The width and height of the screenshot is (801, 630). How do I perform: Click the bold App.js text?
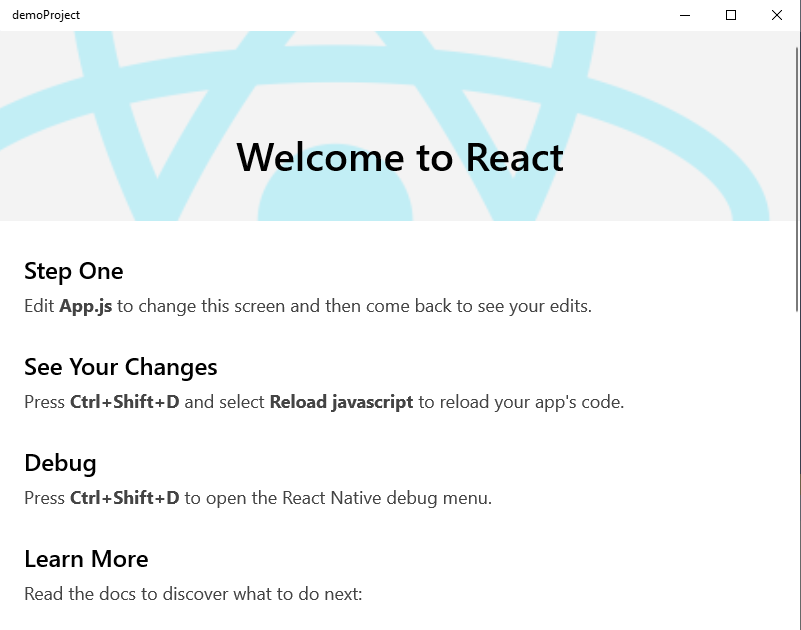pos(91,306)
